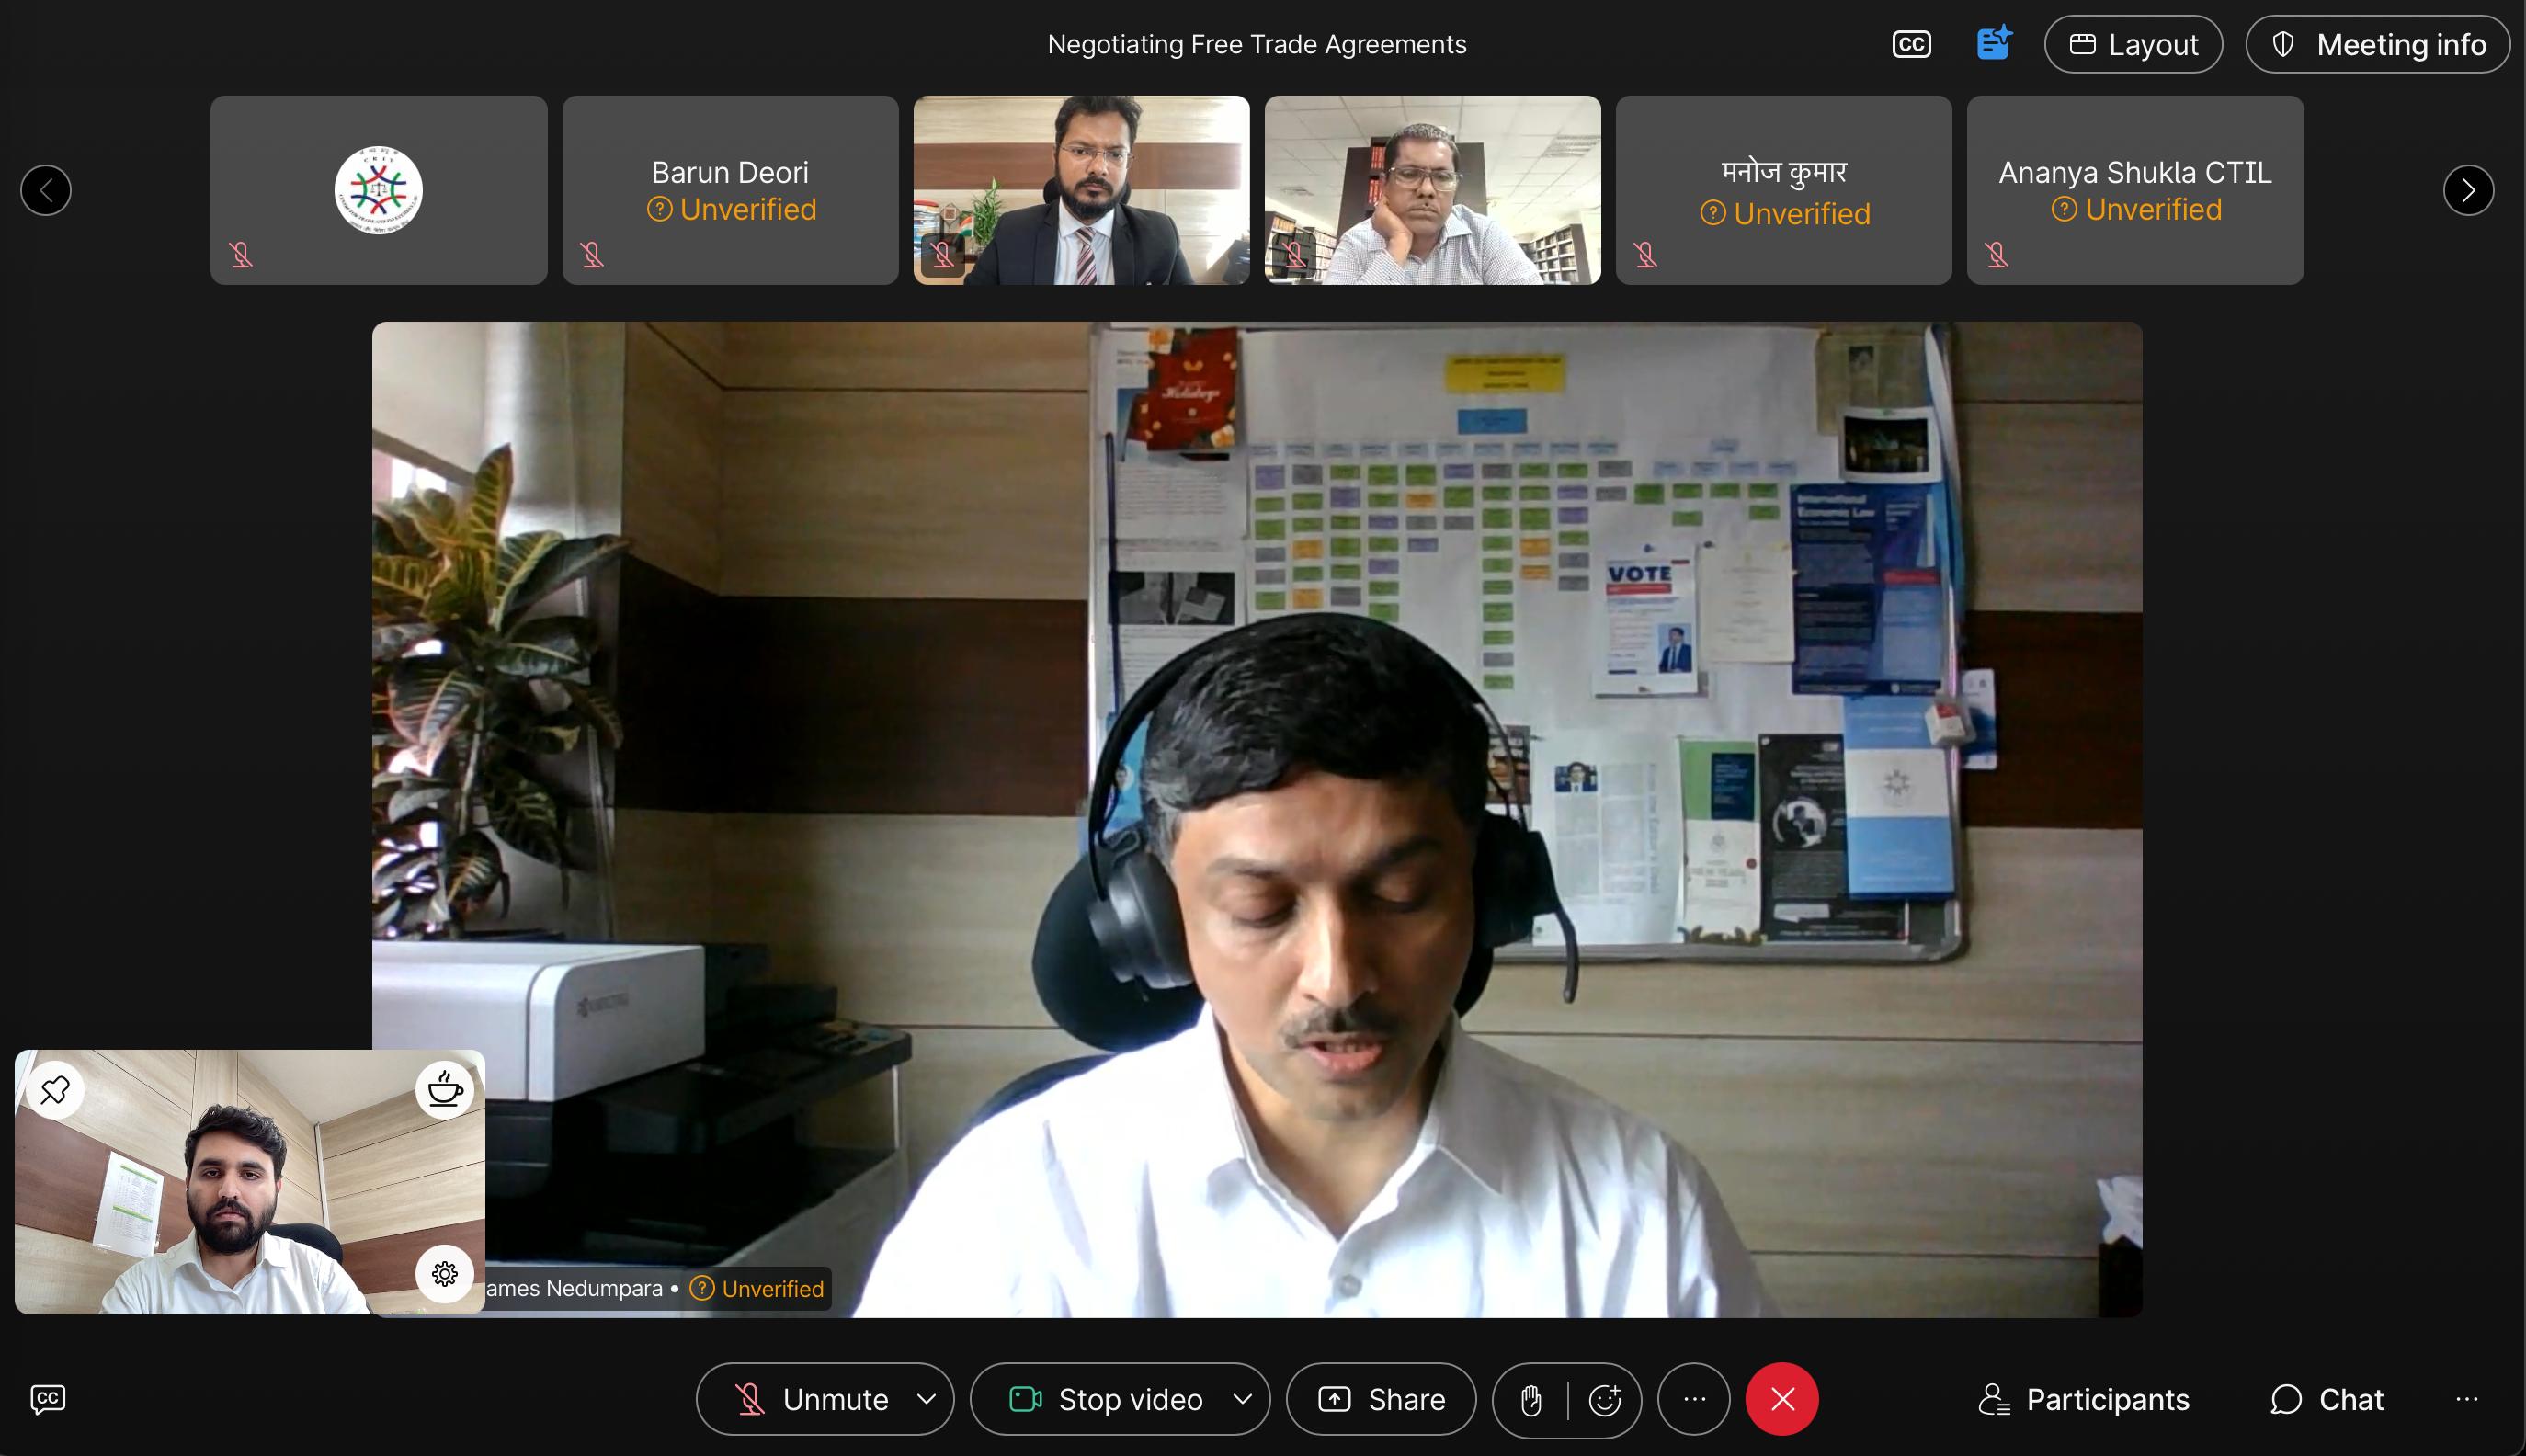2526x1456 pixels.
Task: Open Meeting info
Action: tap(2377, 44)
